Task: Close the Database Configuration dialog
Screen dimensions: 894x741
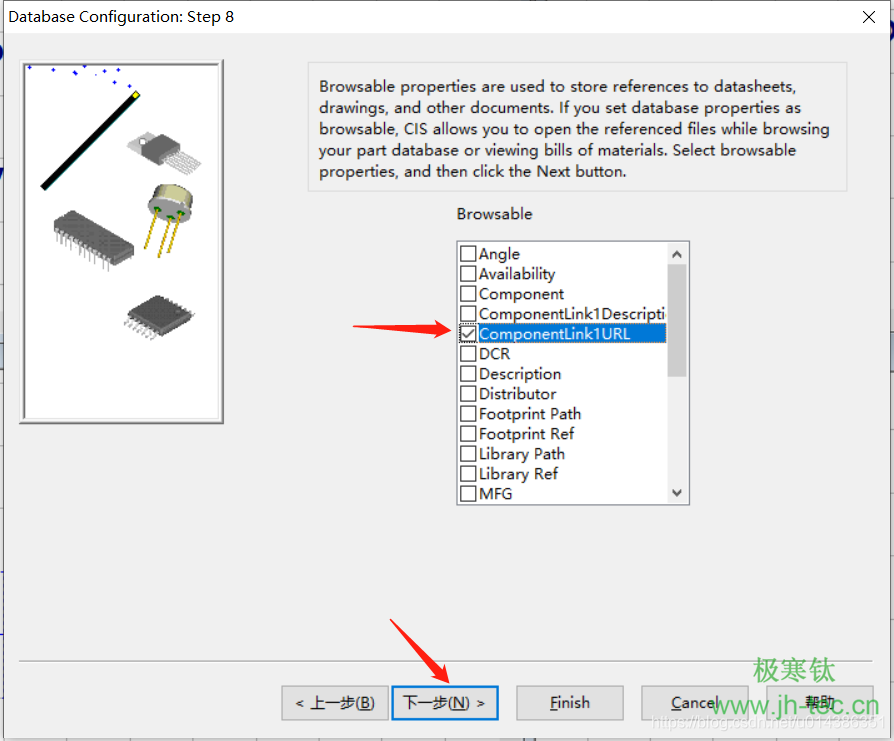Action: [x=868, y=17]
